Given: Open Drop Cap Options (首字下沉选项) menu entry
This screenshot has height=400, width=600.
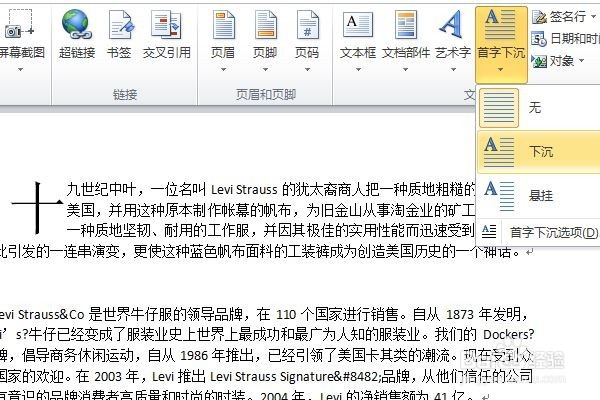Looking at the screenshot, I should coord(539,232).
